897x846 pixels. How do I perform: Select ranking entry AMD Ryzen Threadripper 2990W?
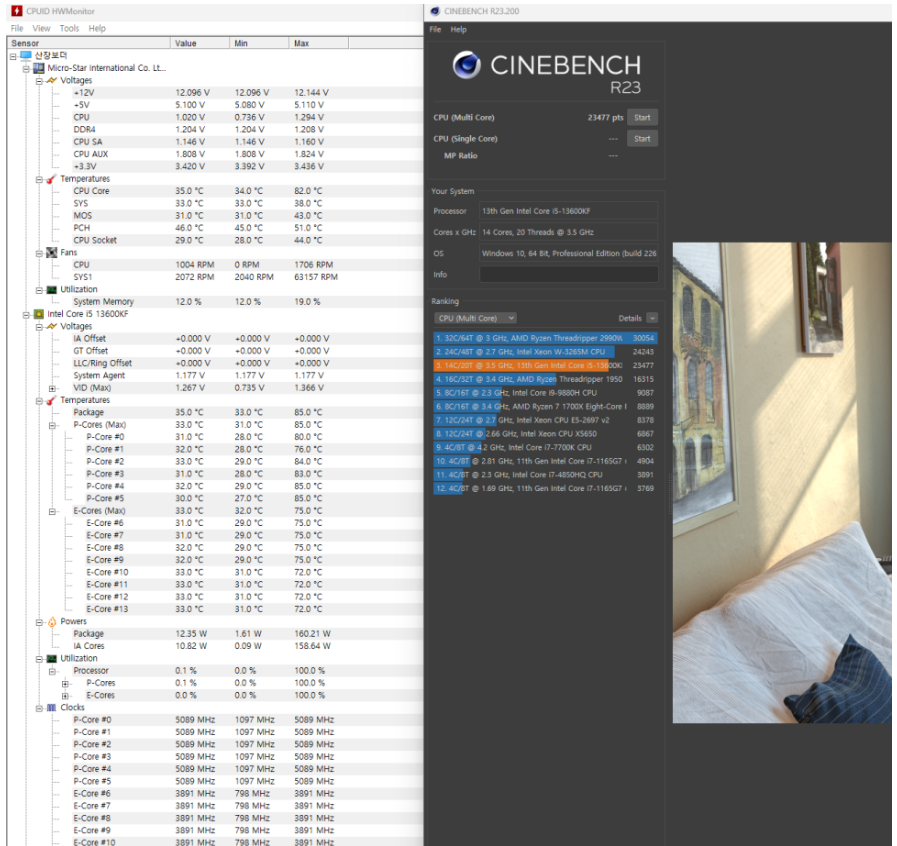(x=545, y=338)
